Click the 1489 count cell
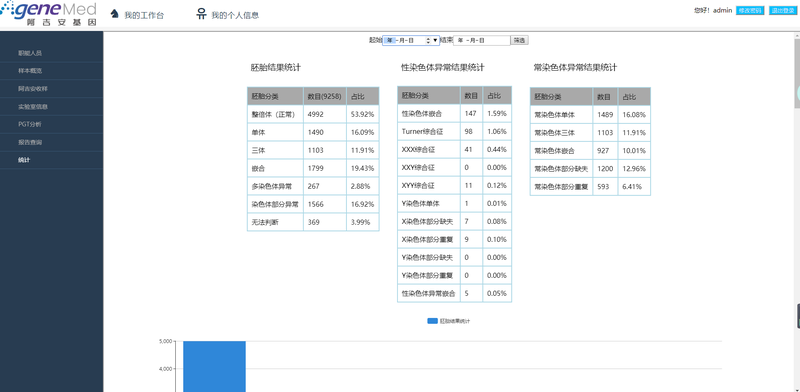This screenshot has height=392, width=800. 606,115
